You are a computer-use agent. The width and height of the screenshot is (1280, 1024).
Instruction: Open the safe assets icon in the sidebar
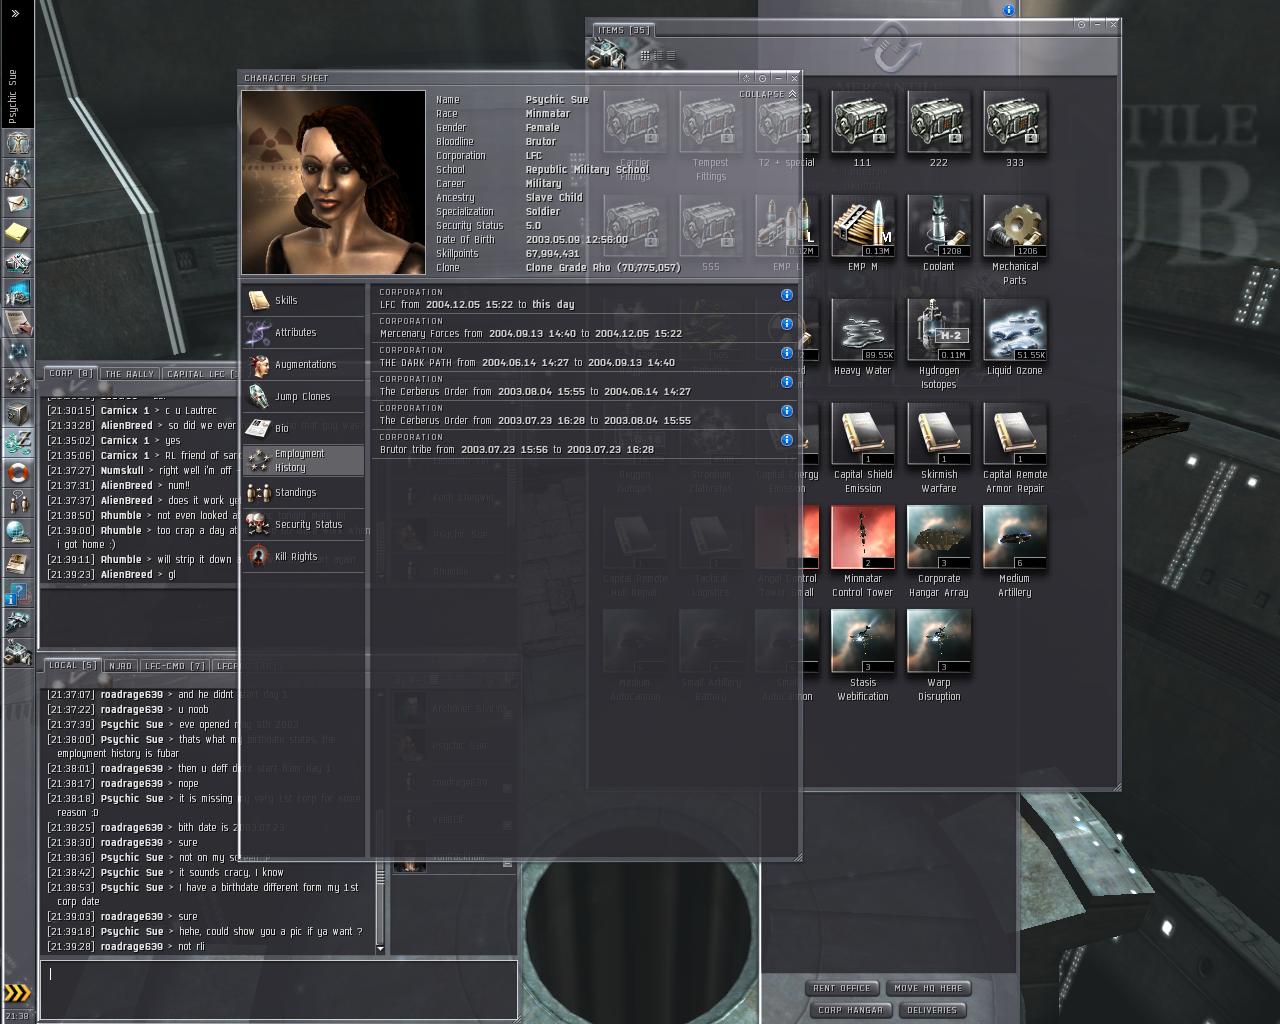(17, 413)
